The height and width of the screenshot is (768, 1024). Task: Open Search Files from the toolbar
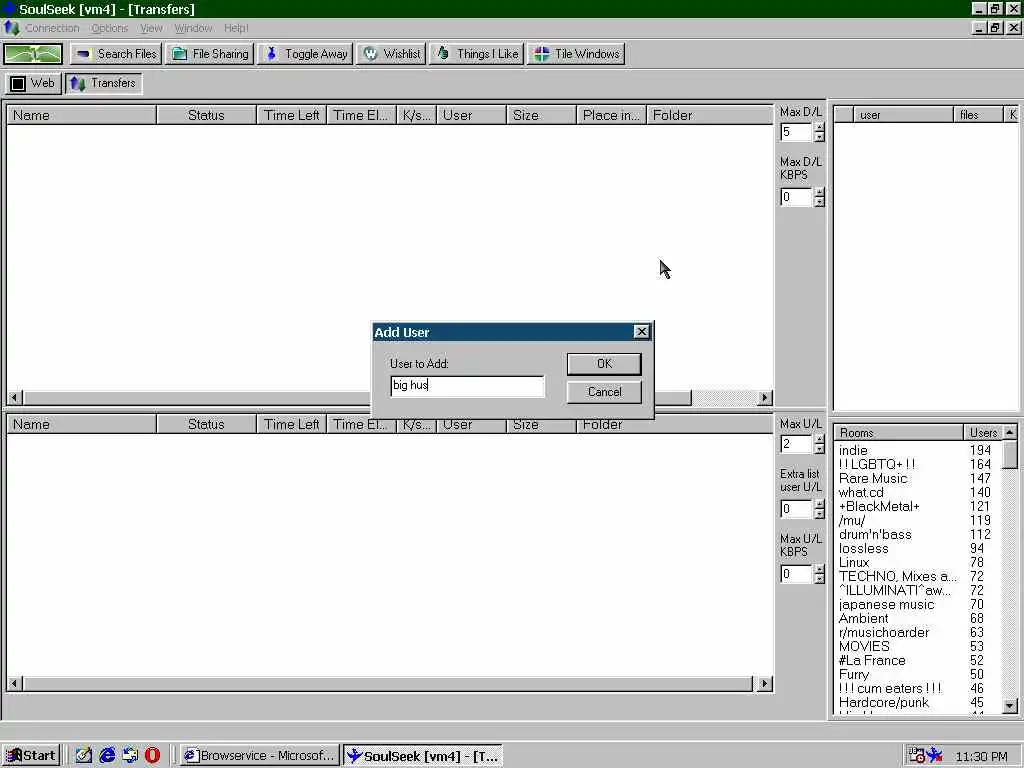[116, 54]
